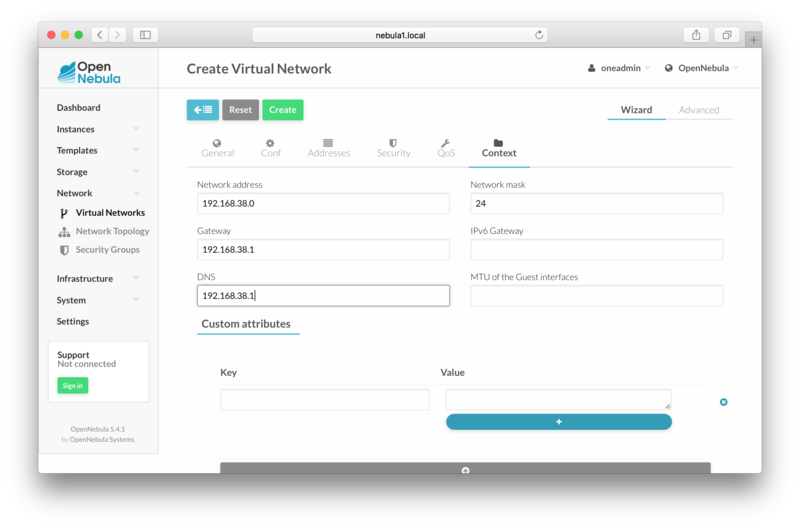This screenshot has height=528, width=800.
Task: Open the Security Groups page
Action: point(107,250)
